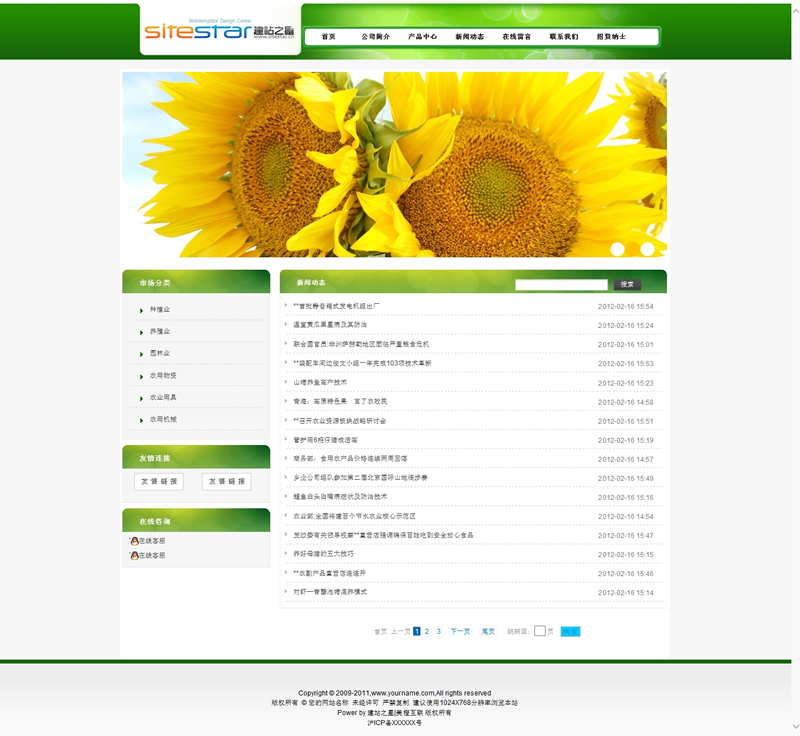
Task: Click the second white banner slide dot
Action: coord(647,248)
